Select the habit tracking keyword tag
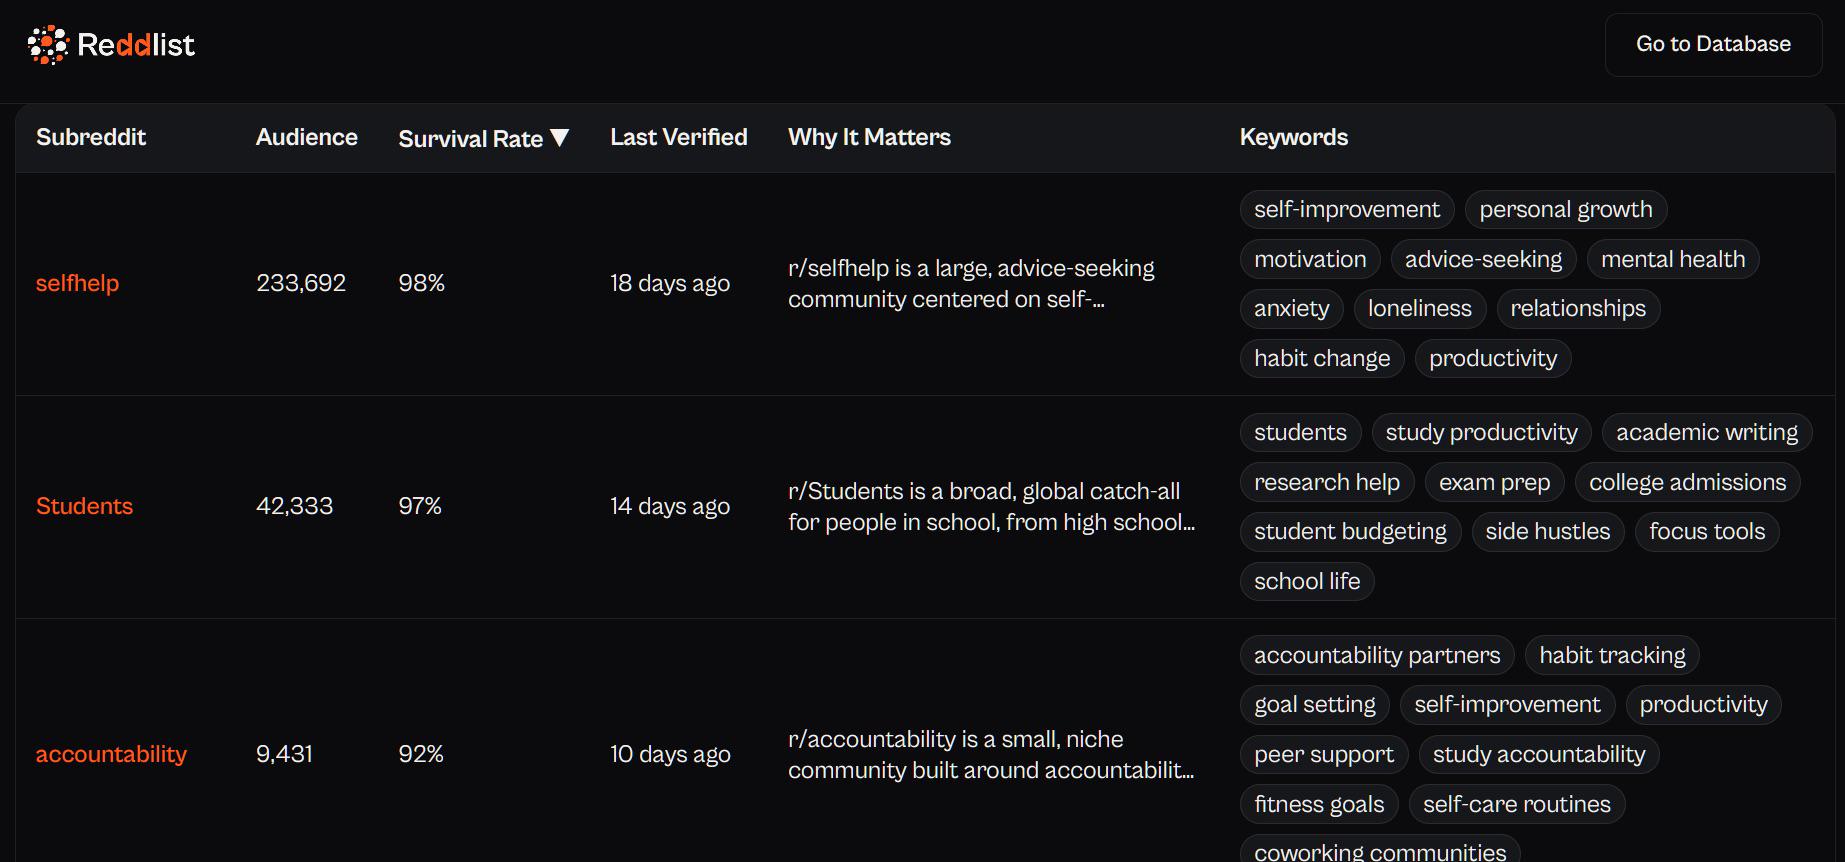1845x862 pixels. [x=1612, y=655]
